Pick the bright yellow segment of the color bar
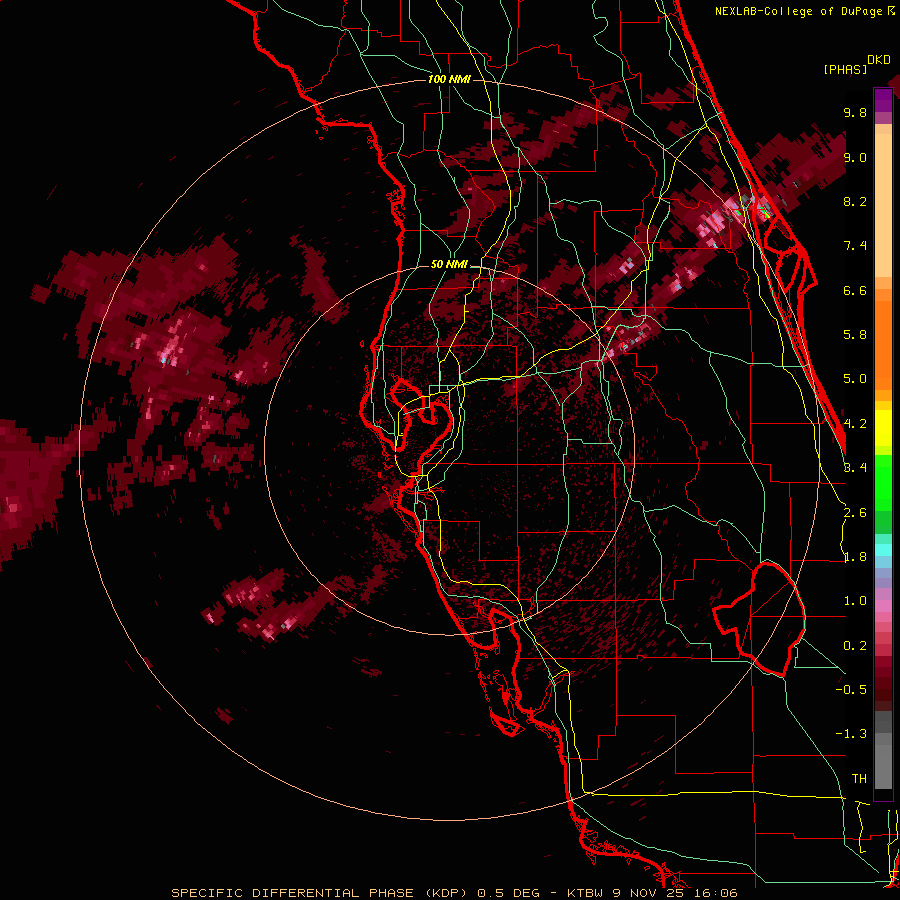Screen dimensions: 900x900 pos(883,428)
